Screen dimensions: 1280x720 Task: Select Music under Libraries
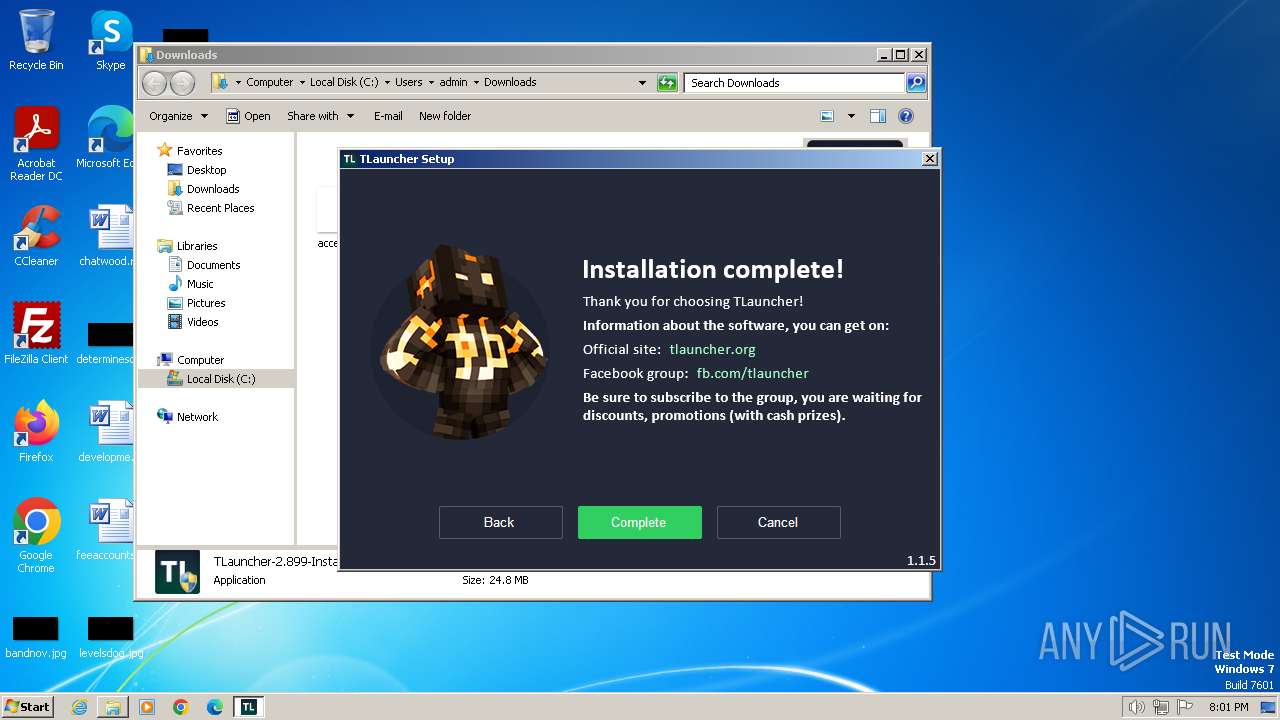point(200,284)
